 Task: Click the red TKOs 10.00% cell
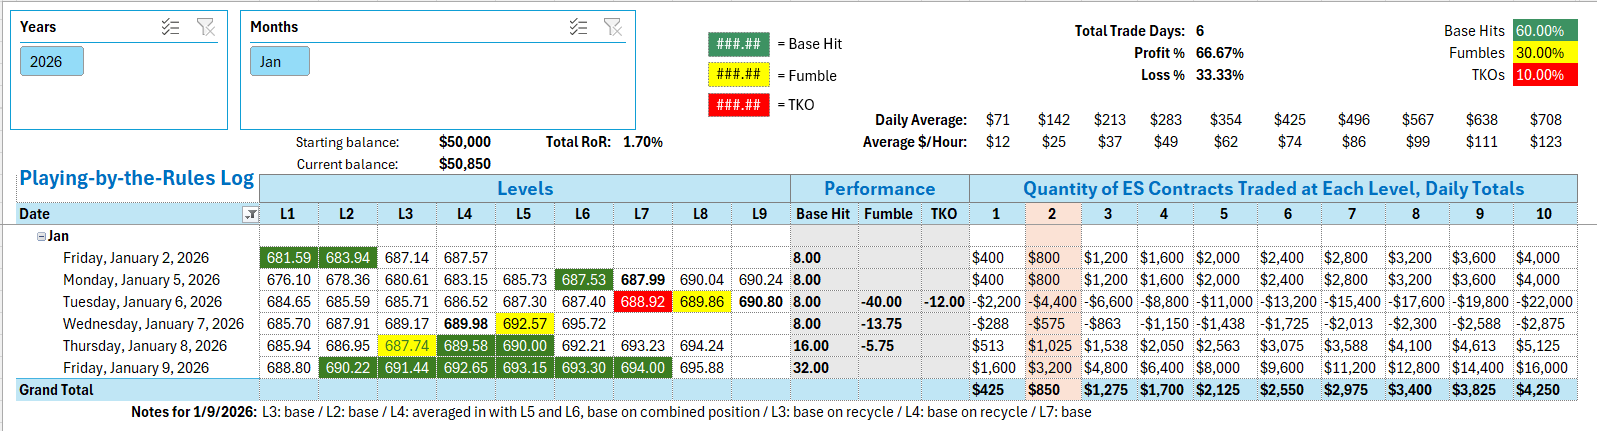tap(1544, 75)
